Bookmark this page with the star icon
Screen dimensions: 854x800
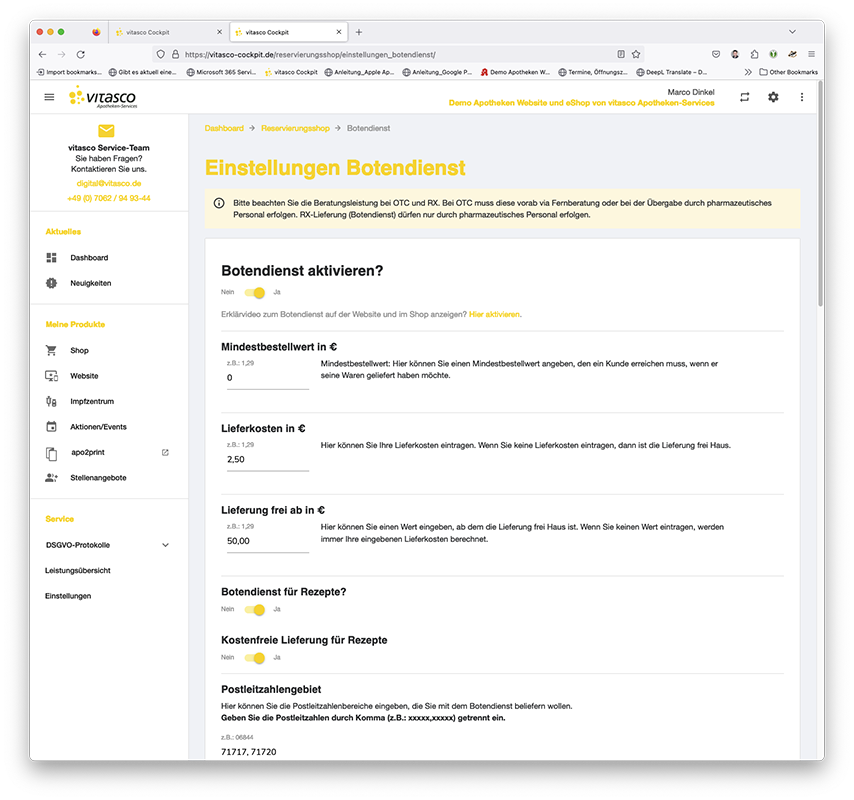coord(636,54)
